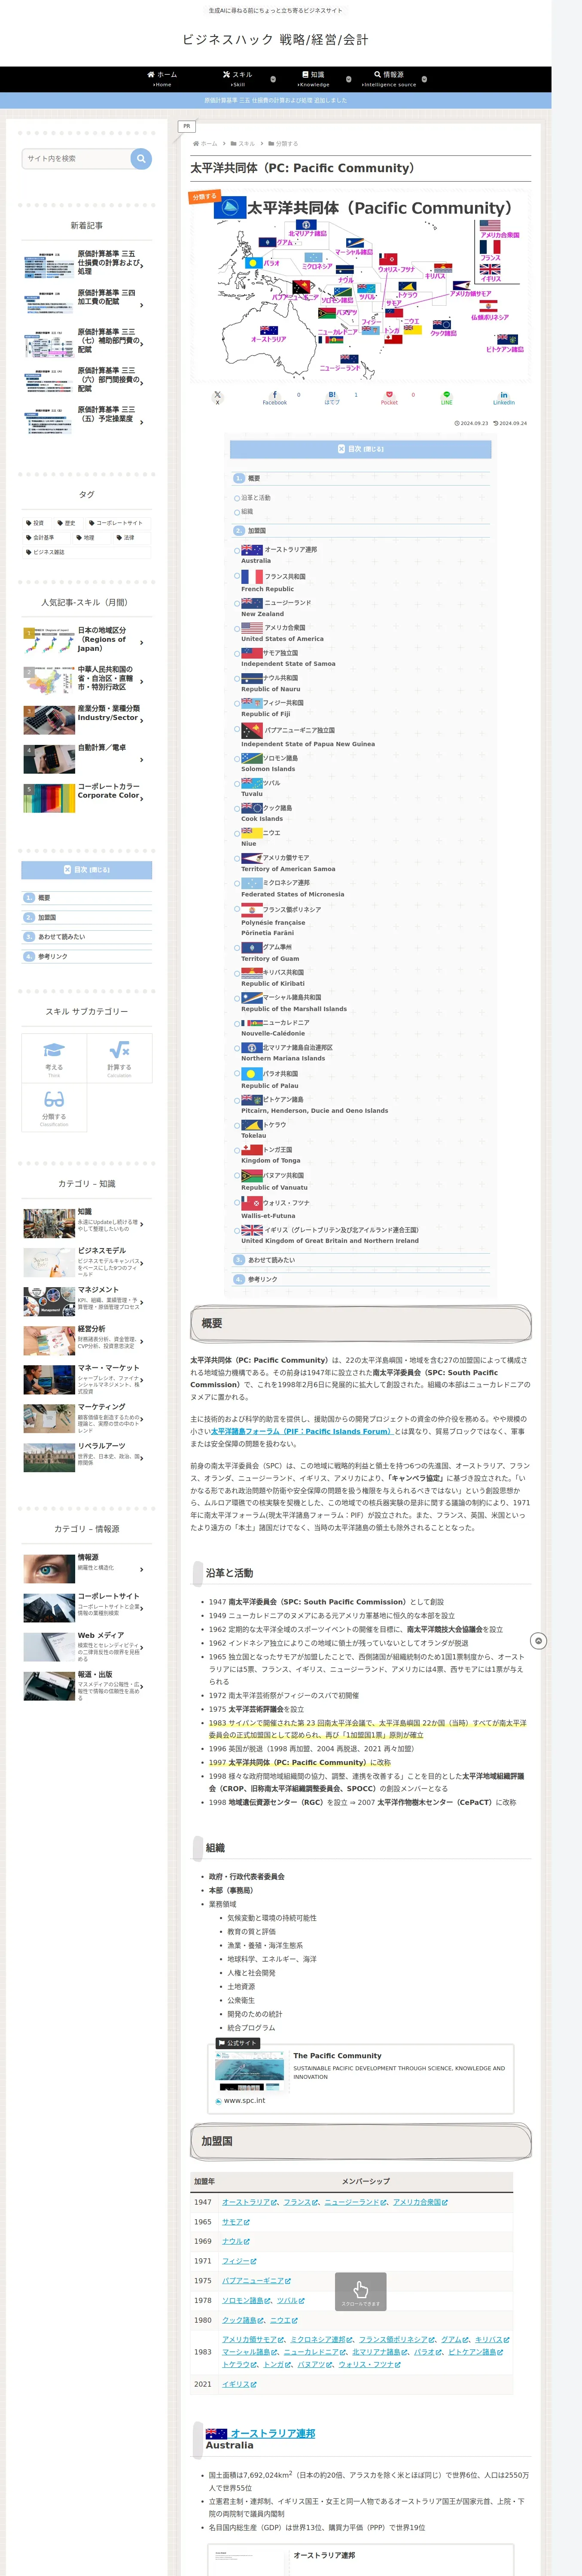
Task: Open the 知識 Knowledge menu item
Action: coord(313,79)
